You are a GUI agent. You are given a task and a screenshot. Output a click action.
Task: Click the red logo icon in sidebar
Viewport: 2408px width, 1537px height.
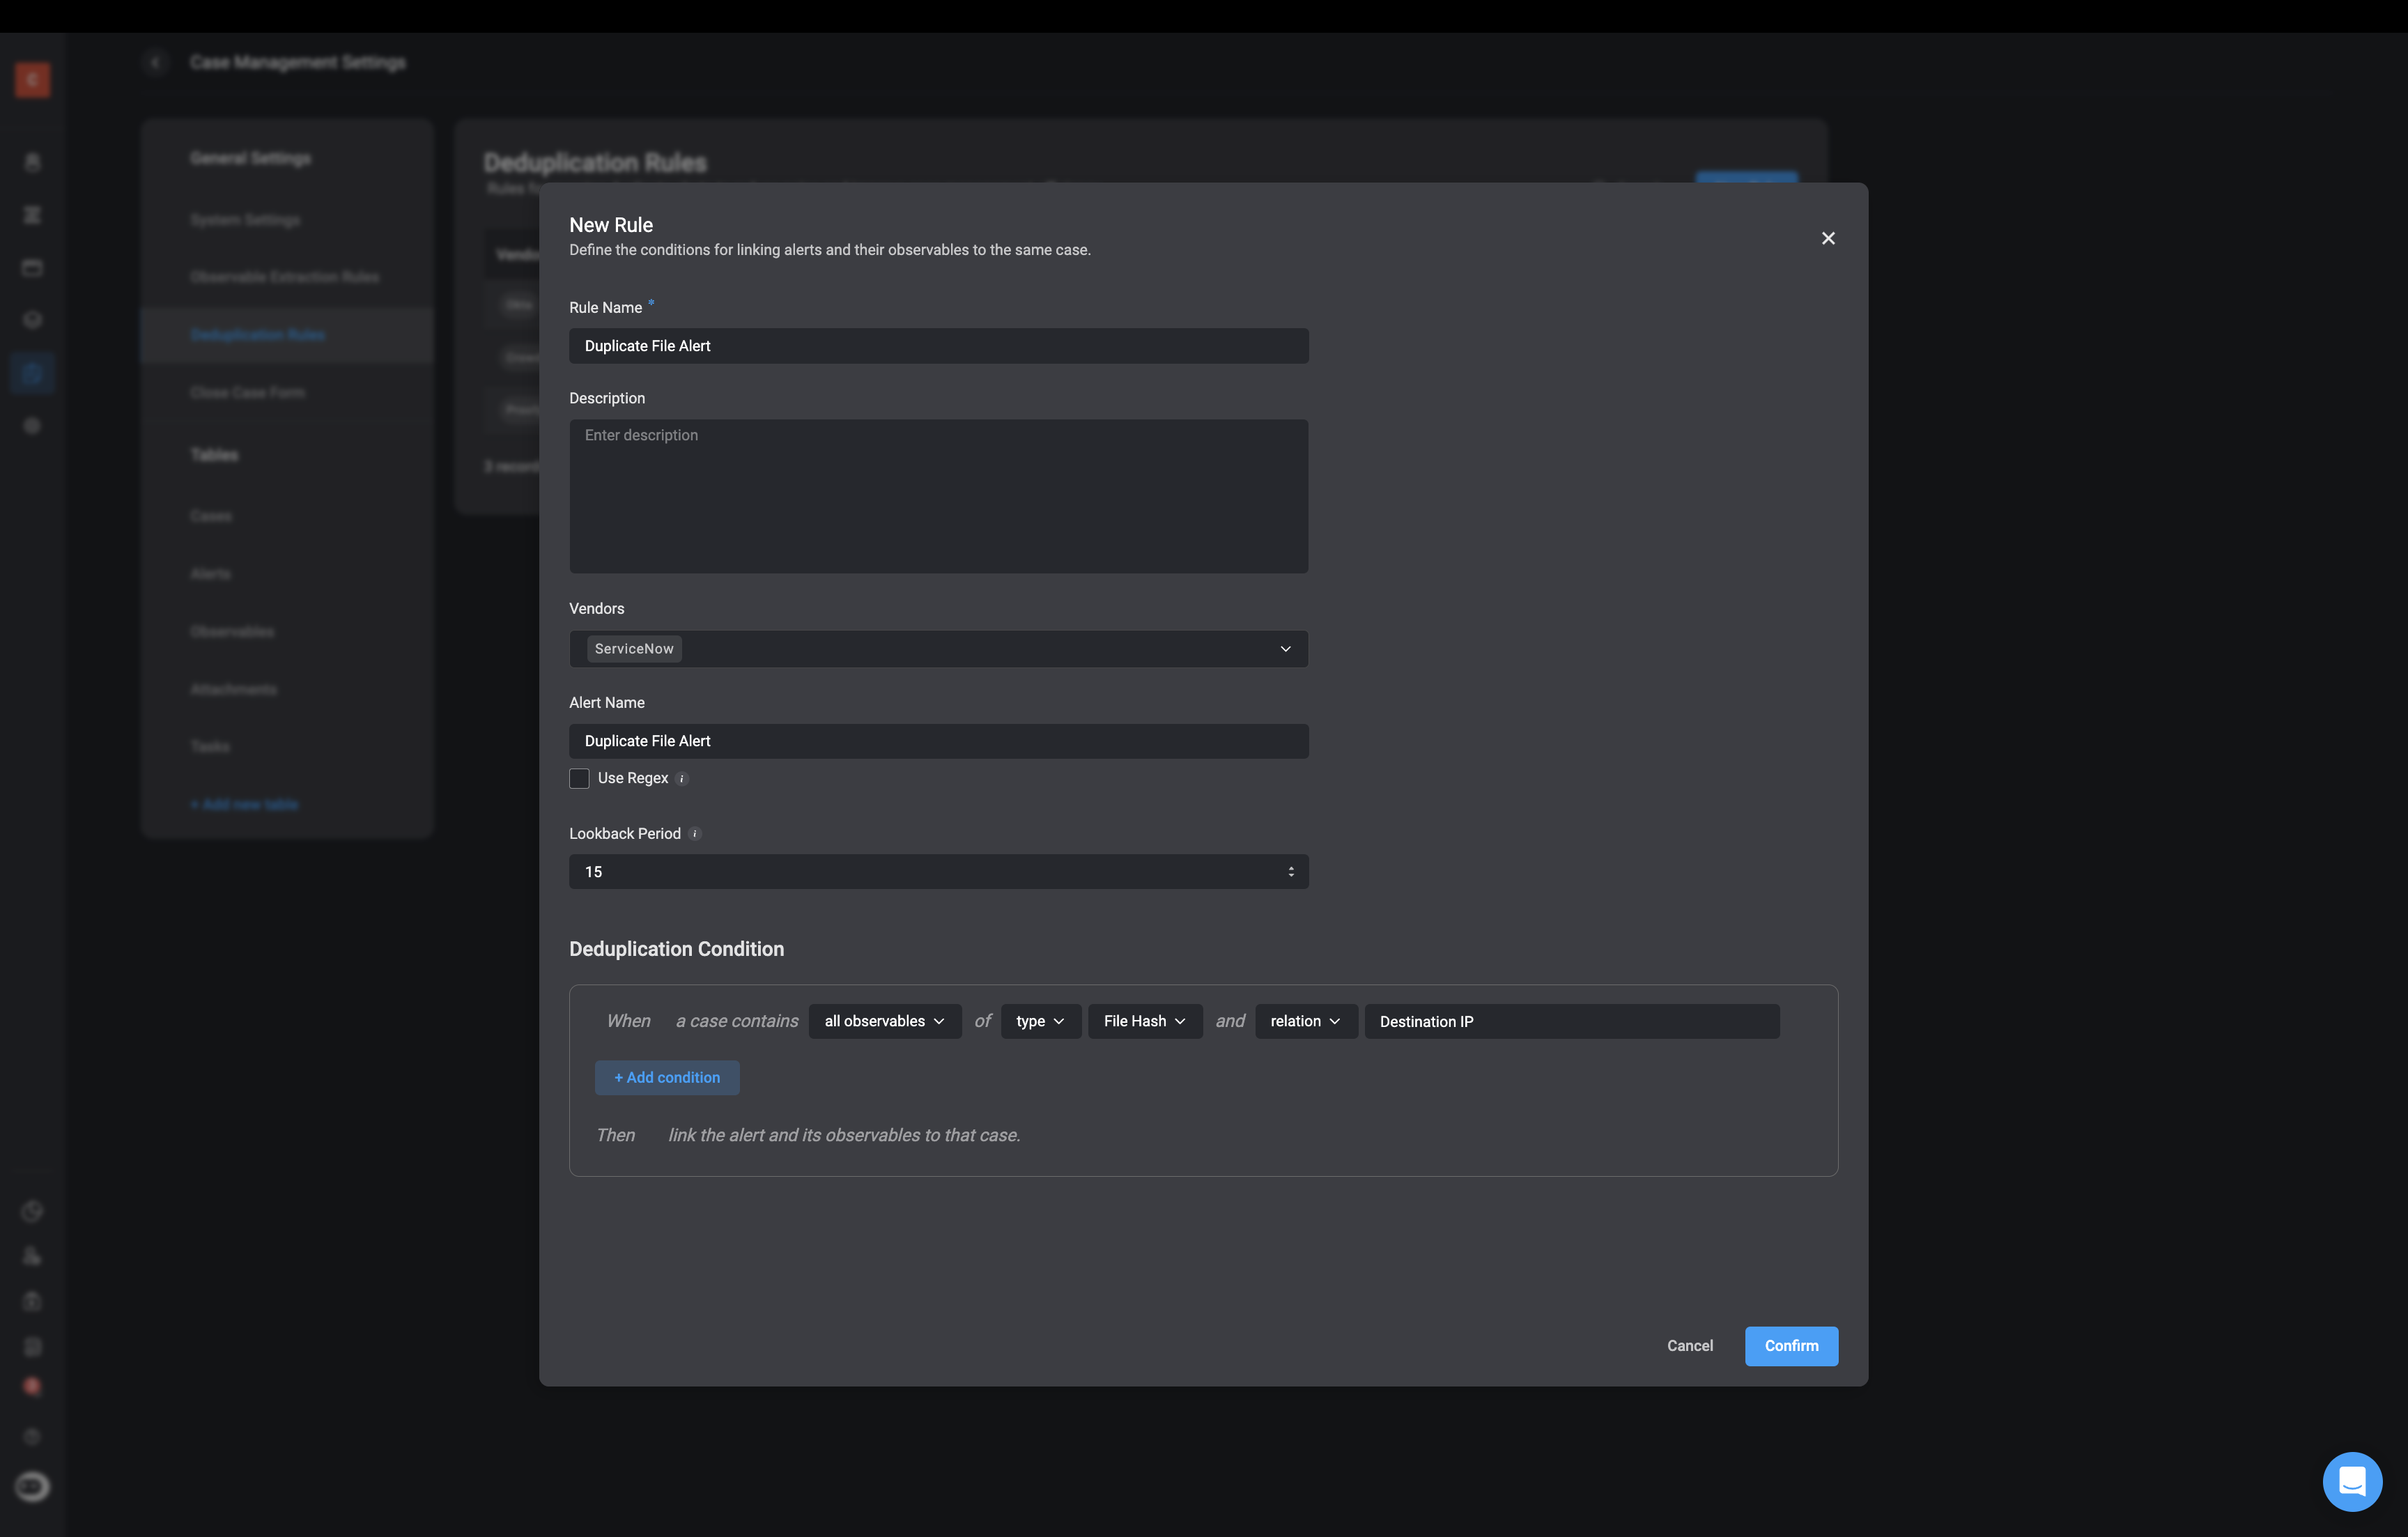32,80
